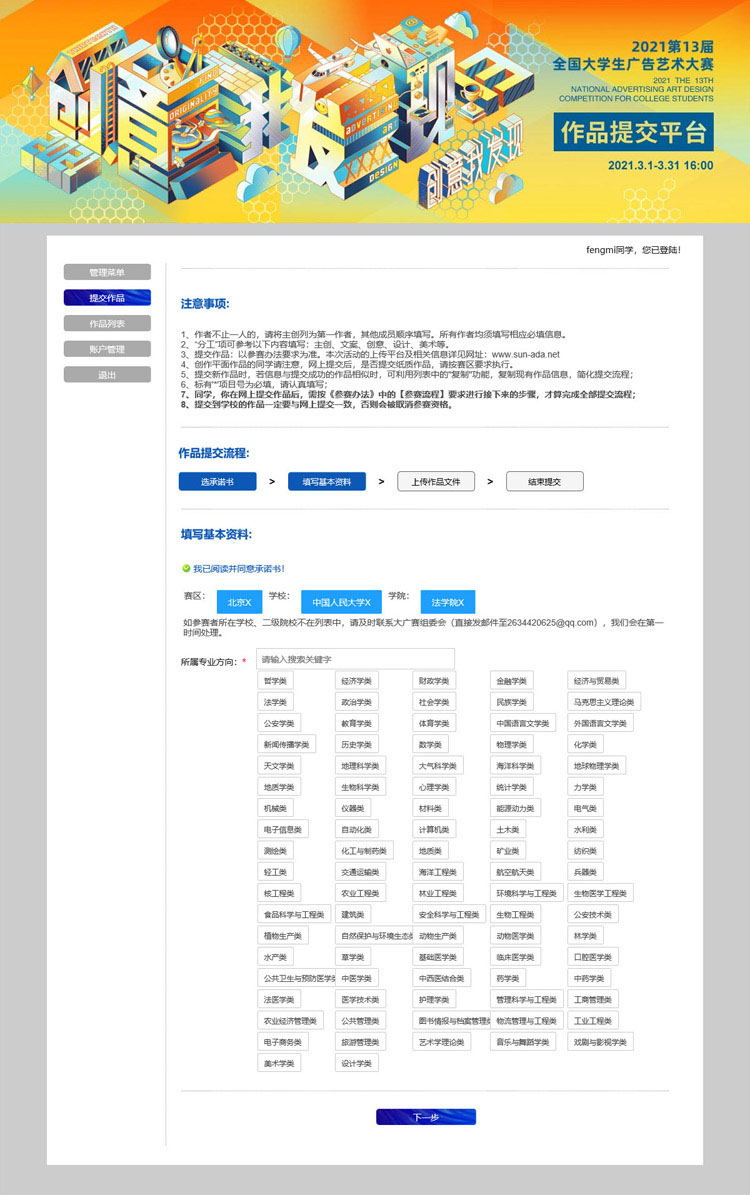Choose the 航空航天类 major tag
750x1195 pixels.
coord(516,873)
